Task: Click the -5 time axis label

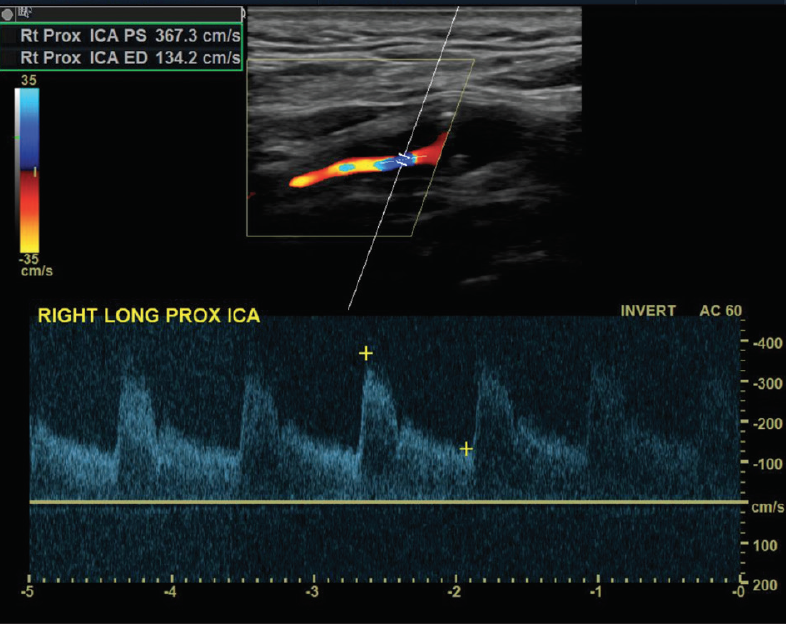Action: click(x=28, y=592)
